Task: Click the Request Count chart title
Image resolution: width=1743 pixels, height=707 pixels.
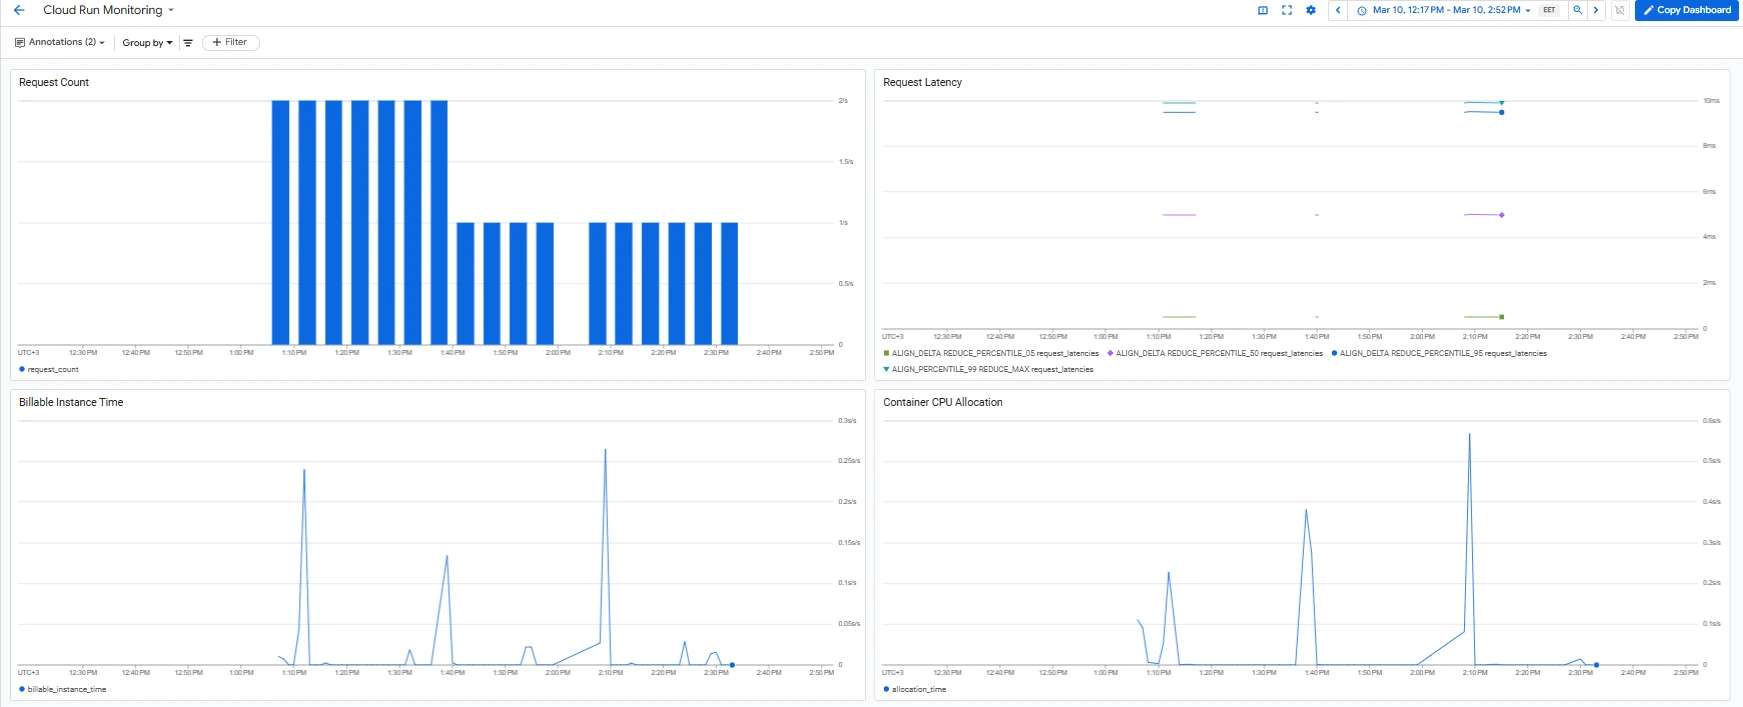Action: point(54,82)
